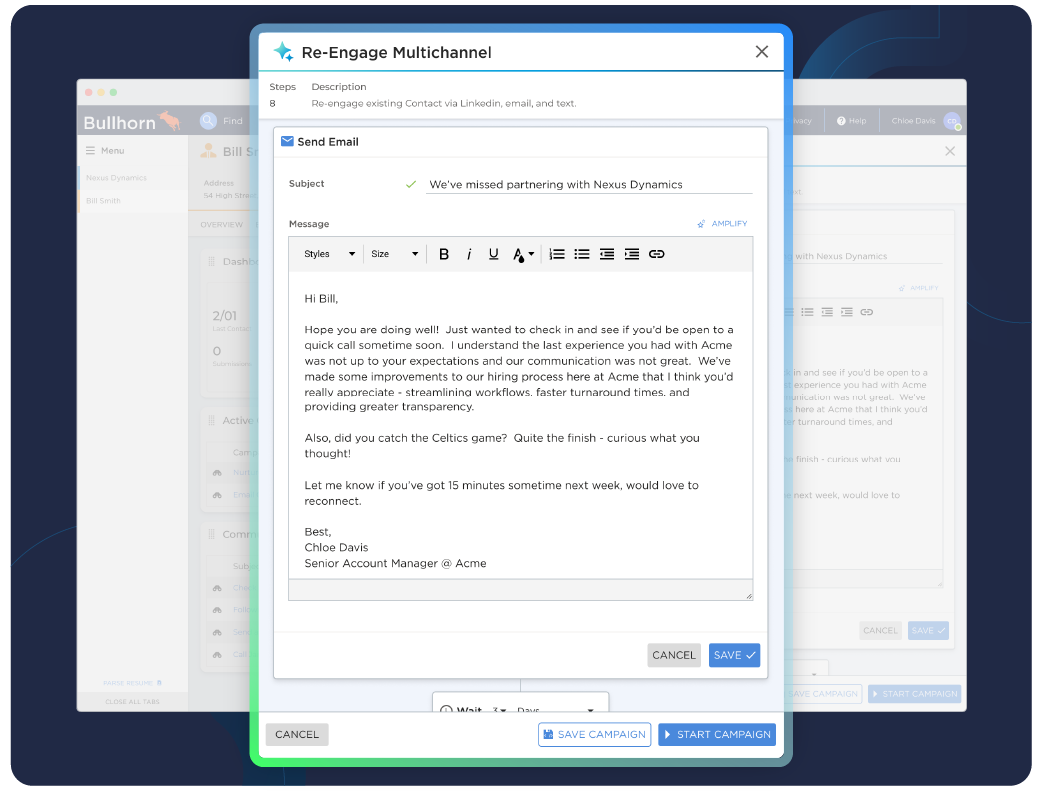1043x791 pixels.
Task: Open the Styles dropdown
Action: click(x=329, y=254)
